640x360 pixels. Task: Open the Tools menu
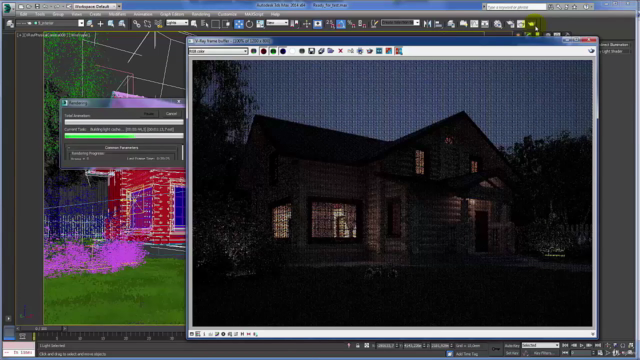(x=40, y=14)
